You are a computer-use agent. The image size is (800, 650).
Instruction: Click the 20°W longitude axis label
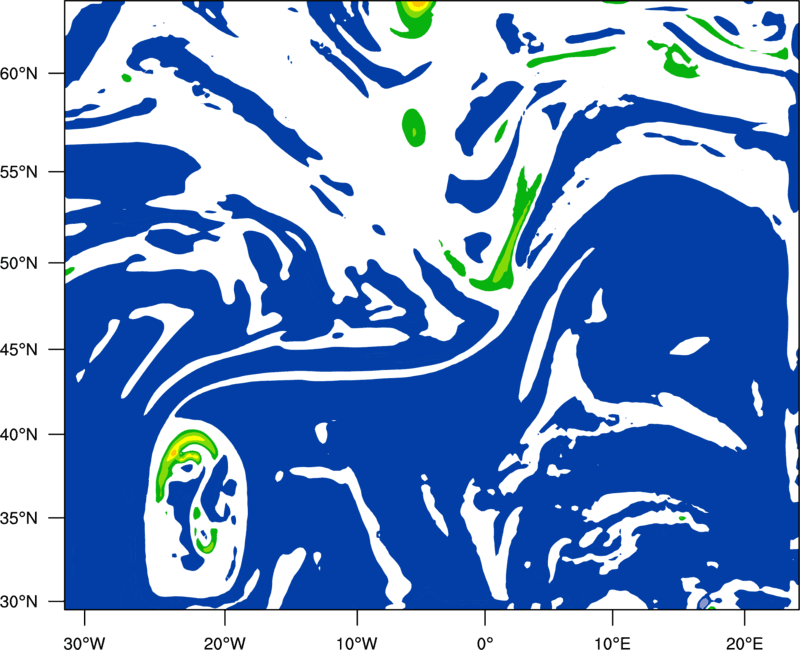click(224, 643)
